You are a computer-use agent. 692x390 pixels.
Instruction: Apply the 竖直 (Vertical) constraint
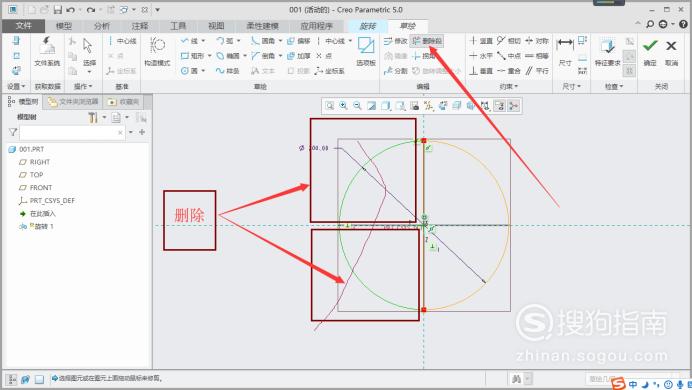(481, 41)
